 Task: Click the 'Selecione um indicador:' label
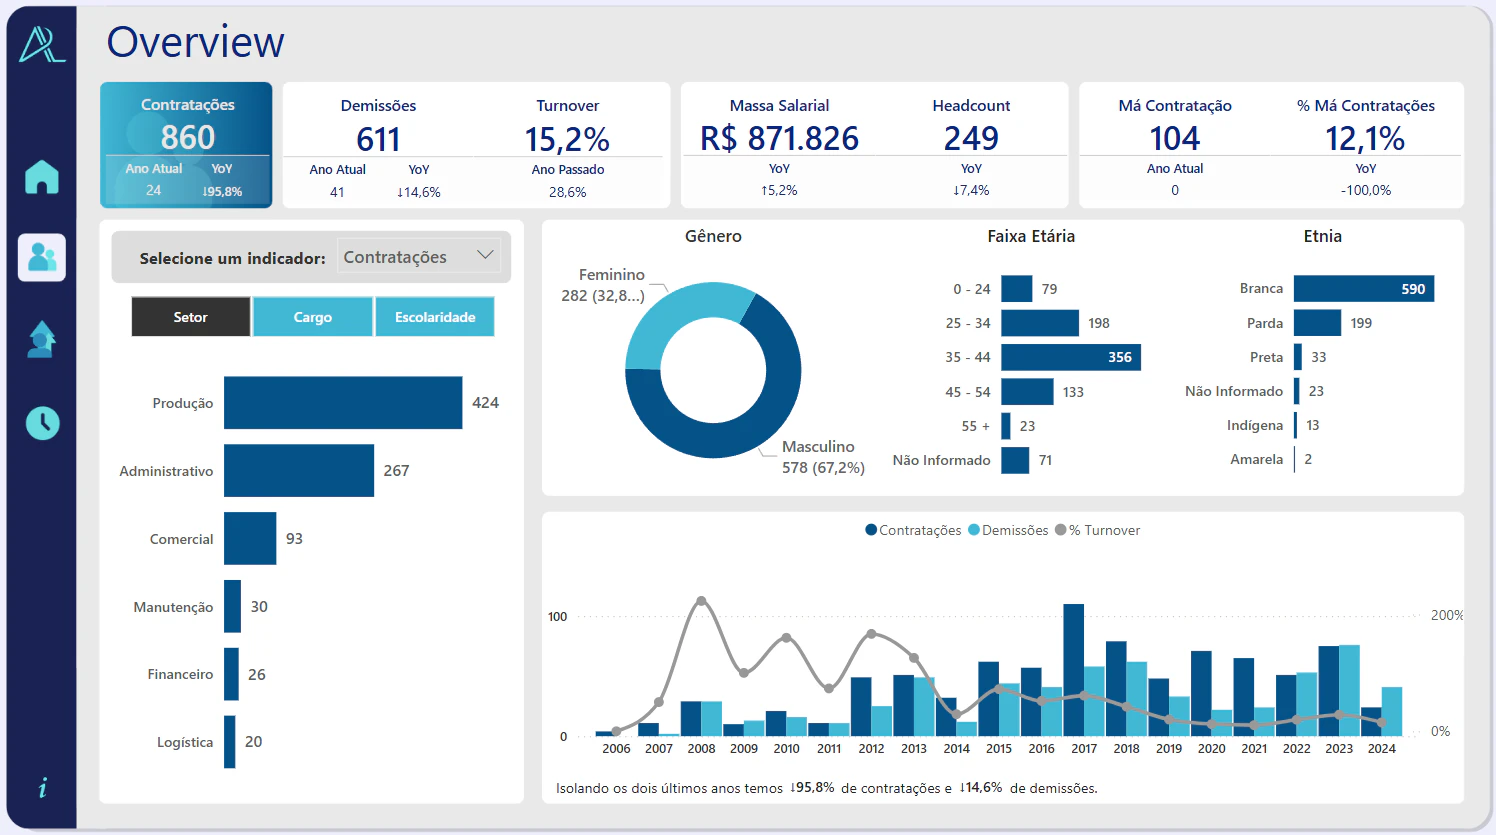coord(232,258)
